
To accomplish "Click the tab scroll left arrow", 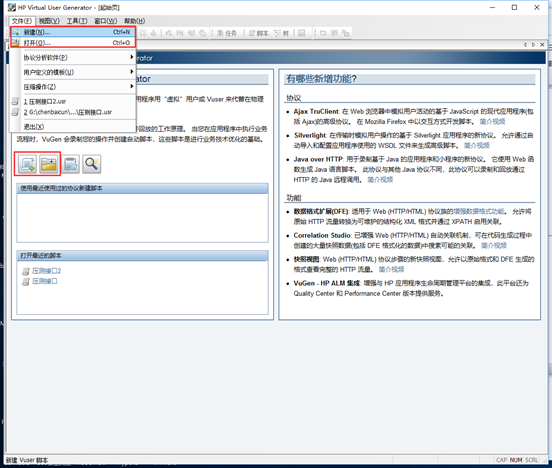I will coord(525,44).
